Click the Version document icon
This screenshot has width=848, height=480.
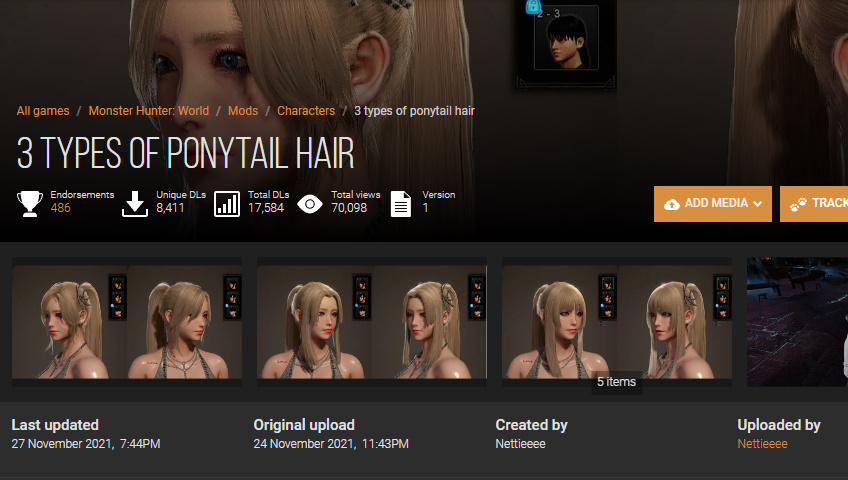[x=401, y=204]
